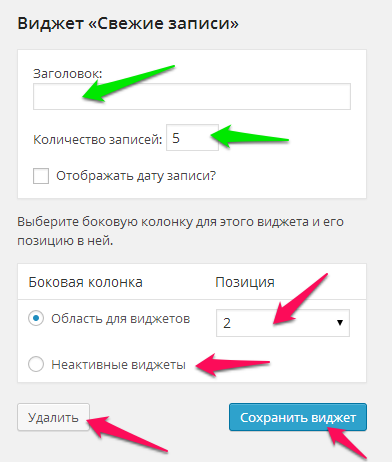392x462 pixels.
Task: Click the black arrow of position dropdown
Action: click(x=340, y=323)
